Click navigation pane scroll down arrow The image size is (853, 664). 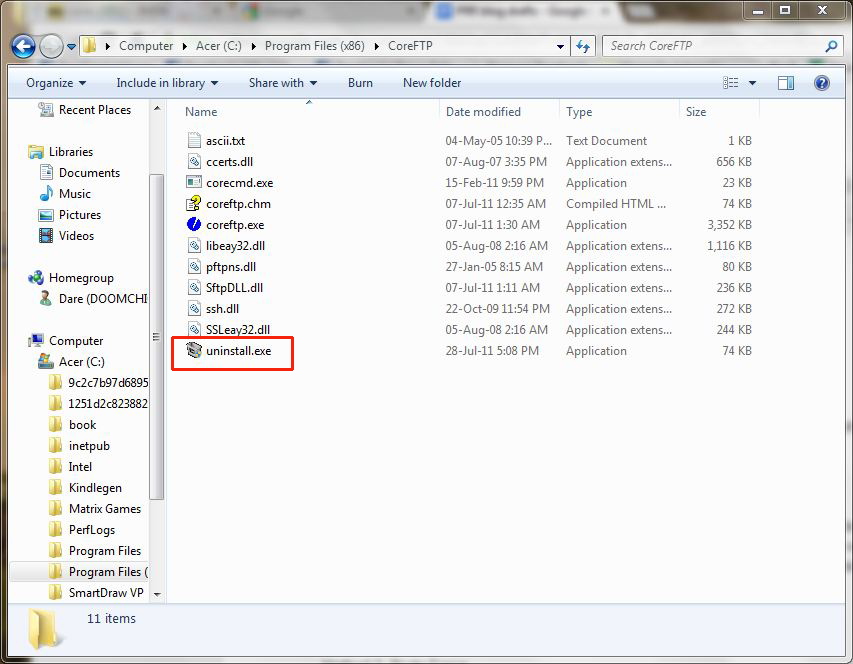point(157,594)
